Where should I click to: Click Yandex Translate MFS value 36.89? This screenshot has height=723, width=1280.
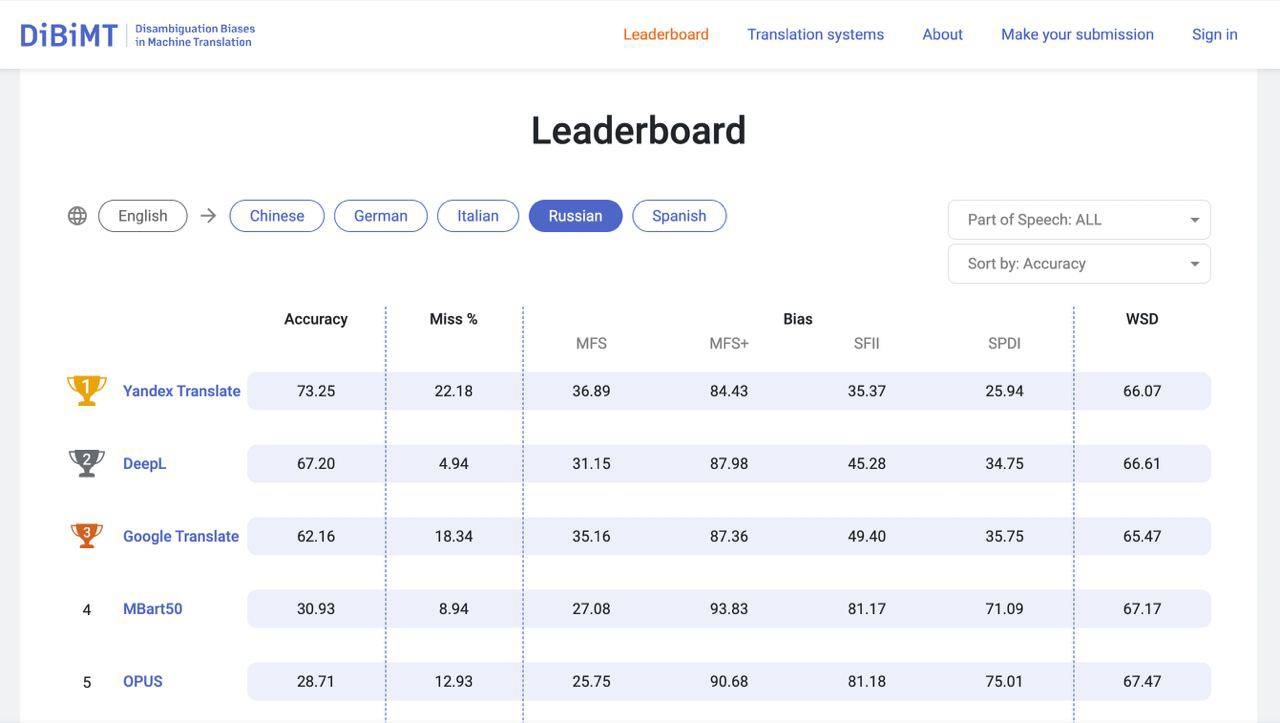coord(591,391)
